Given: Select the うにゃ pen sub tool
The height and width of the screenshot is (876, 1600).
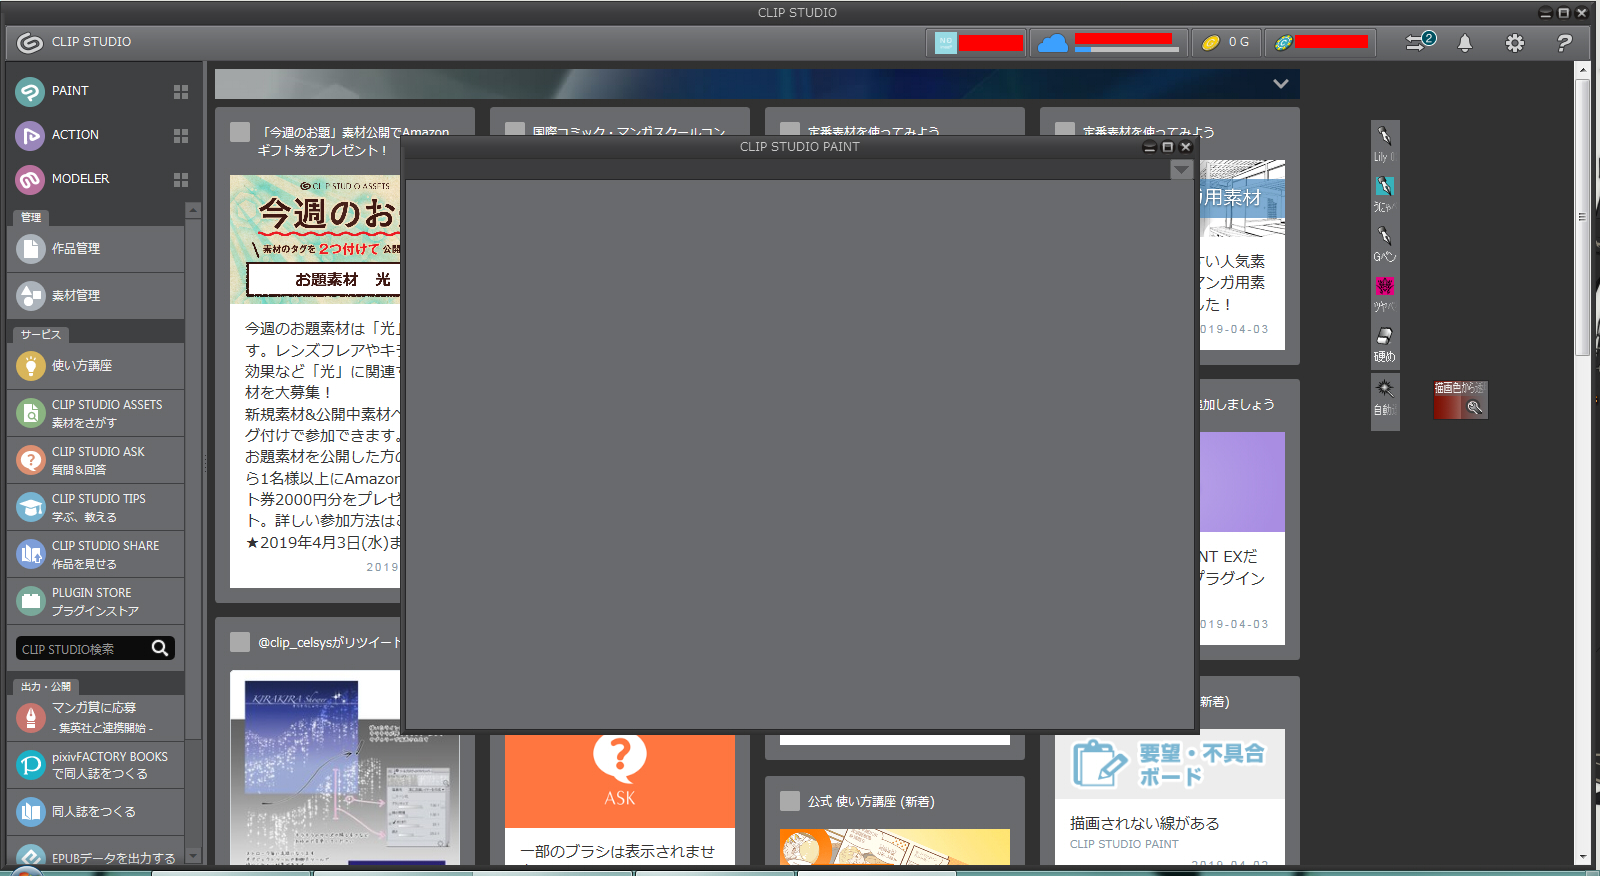Looking at the screenshot, I should [x=1385, y=194].
